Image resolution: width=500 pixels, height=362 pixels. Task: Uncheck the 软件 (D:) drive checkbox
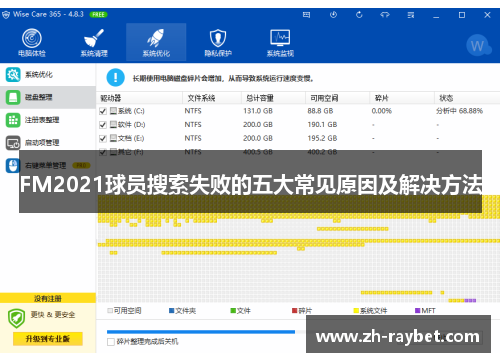[x=103, y=125]
